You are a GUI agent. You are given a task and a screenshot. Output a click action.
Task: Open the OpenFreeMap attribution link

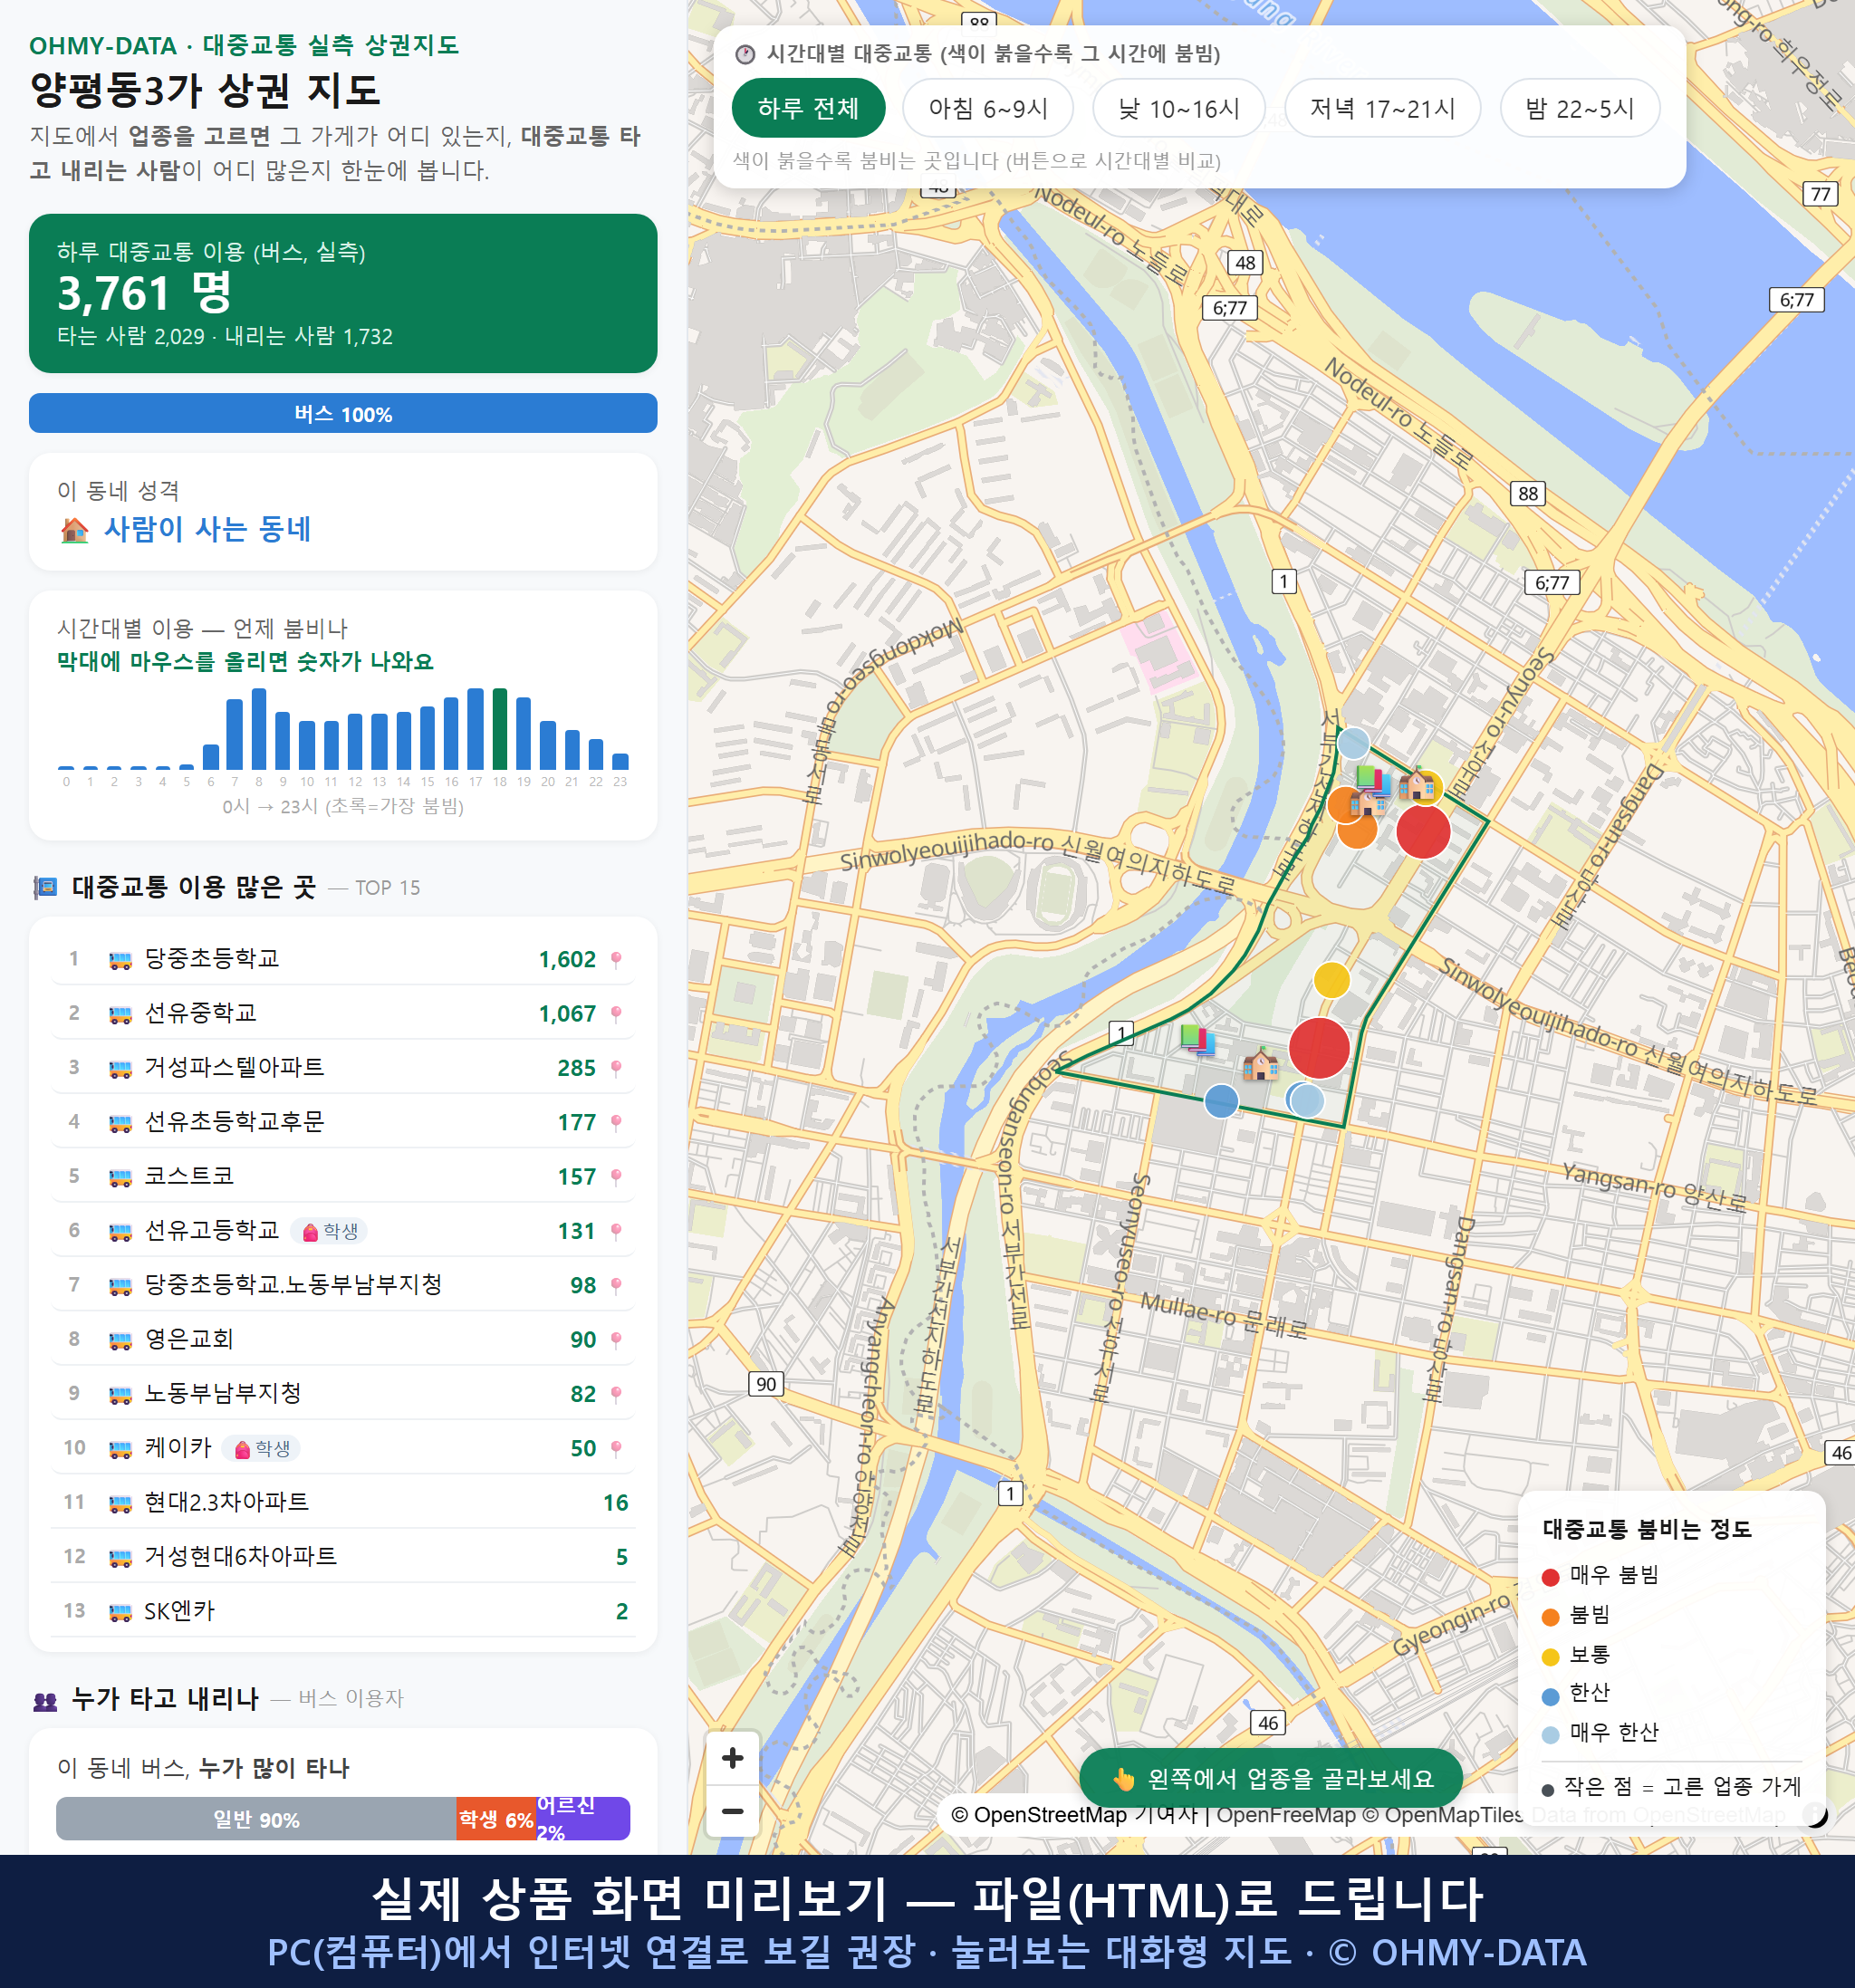[x=1286, y=1814]
